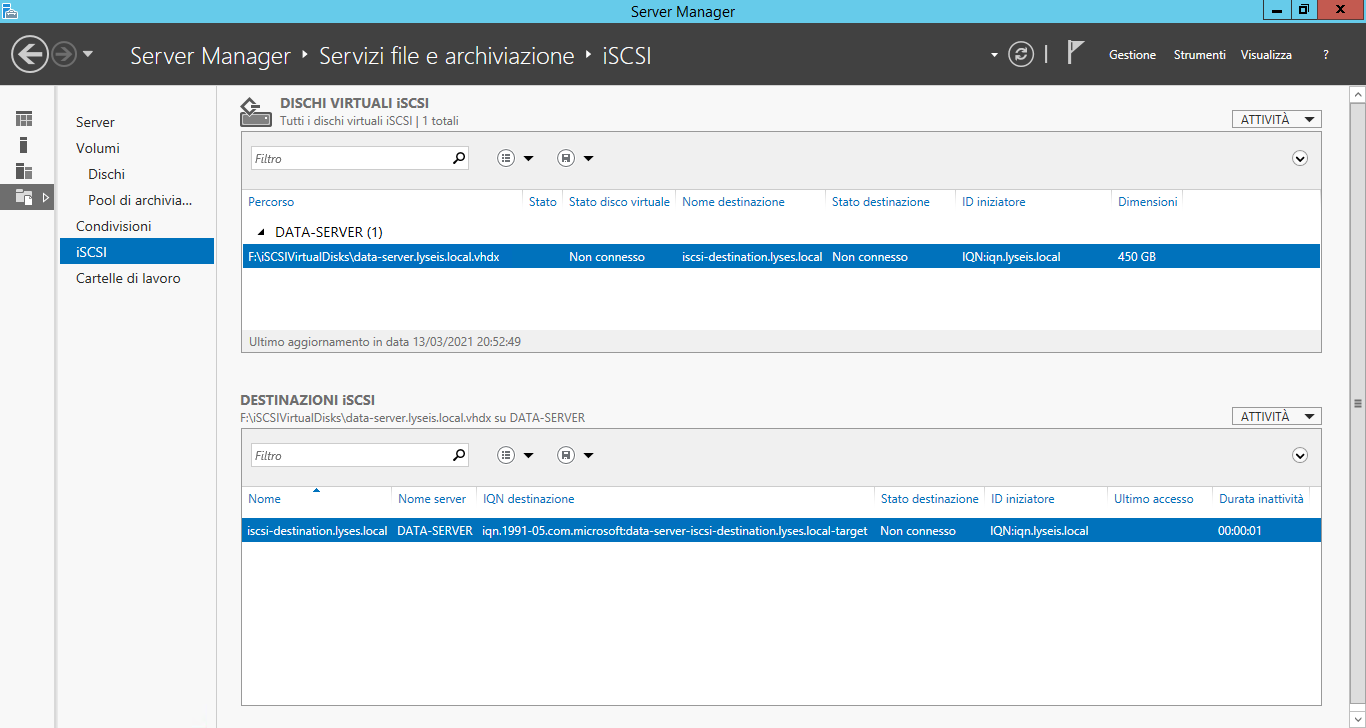Select Cartelle di lavoro navigation item
Viewport: 1366px width, 728px height.
128,278
